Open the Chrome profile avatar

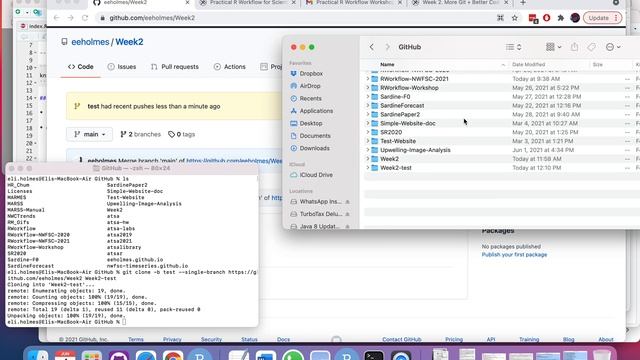tap(575, 18)
